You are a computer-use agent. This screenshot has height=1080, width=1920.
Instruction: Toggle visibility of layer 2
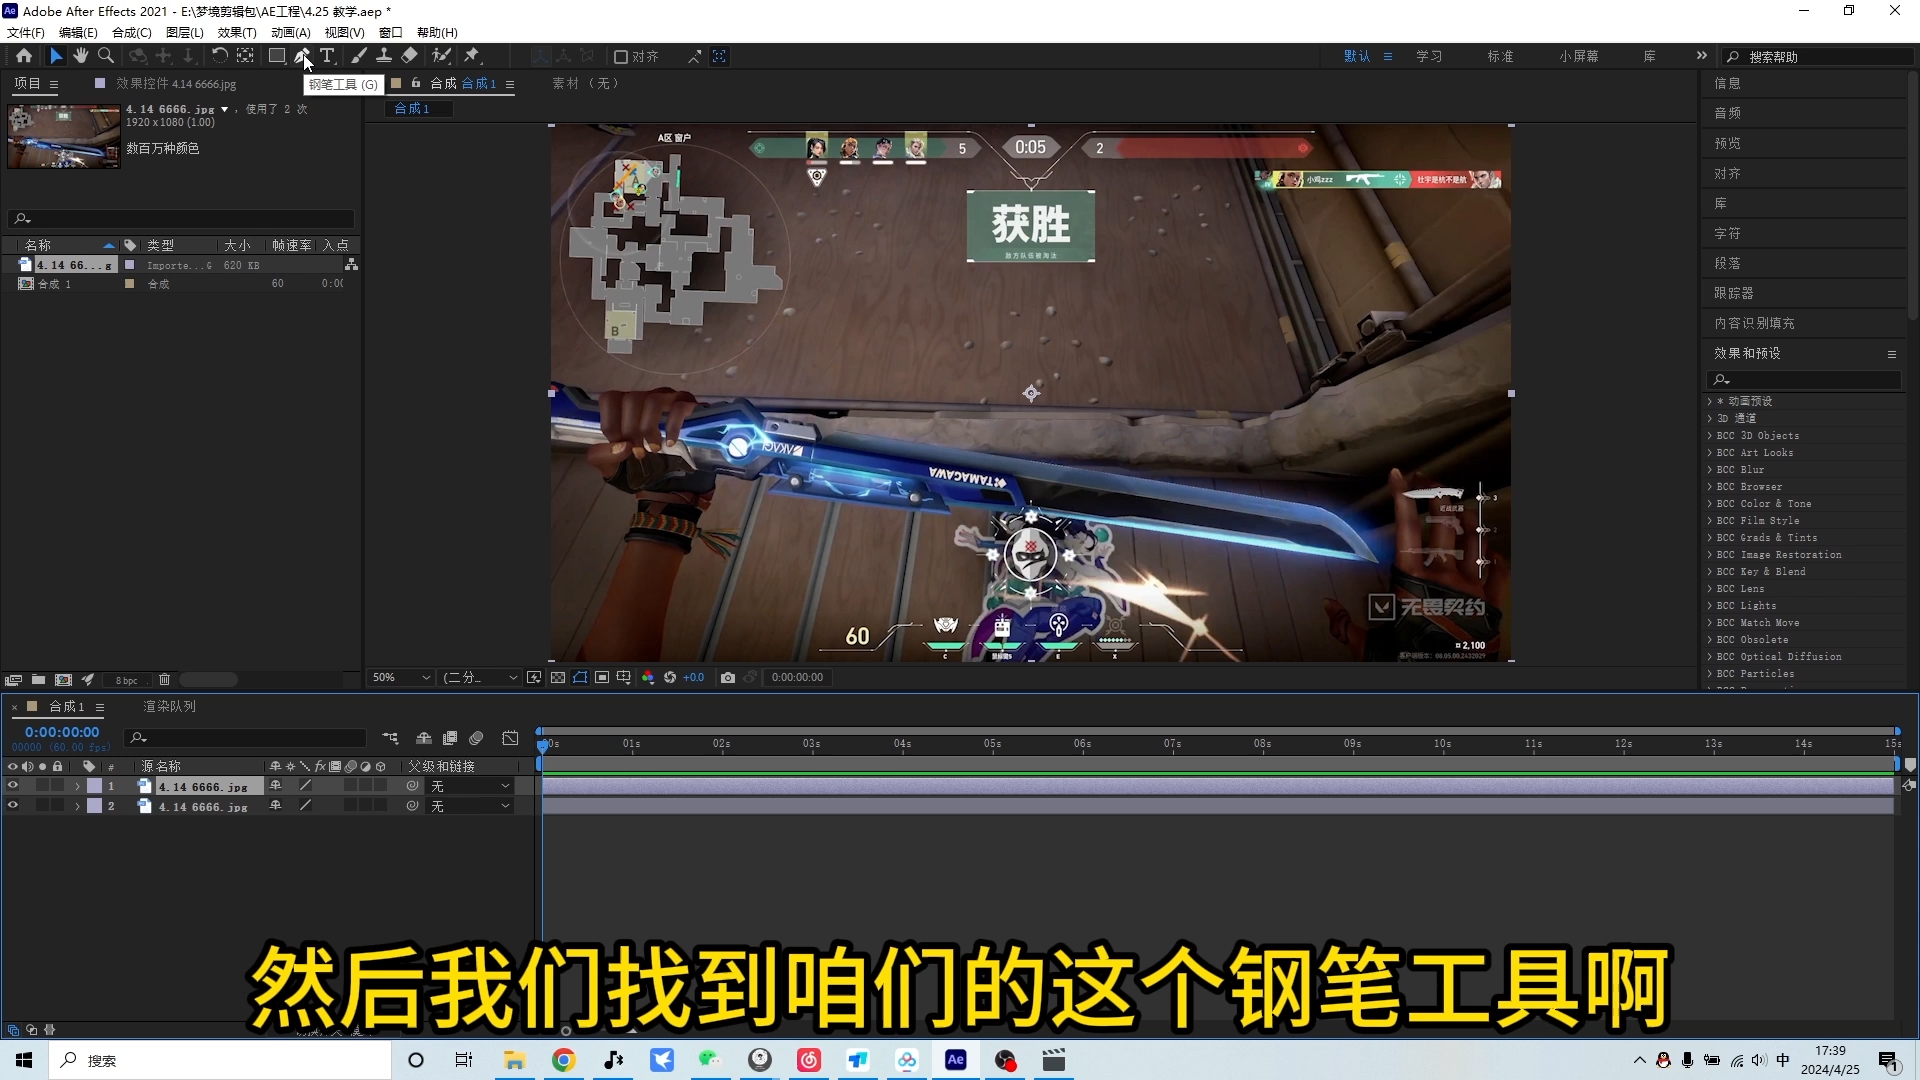pyautogui.click(x=11, y=806)
